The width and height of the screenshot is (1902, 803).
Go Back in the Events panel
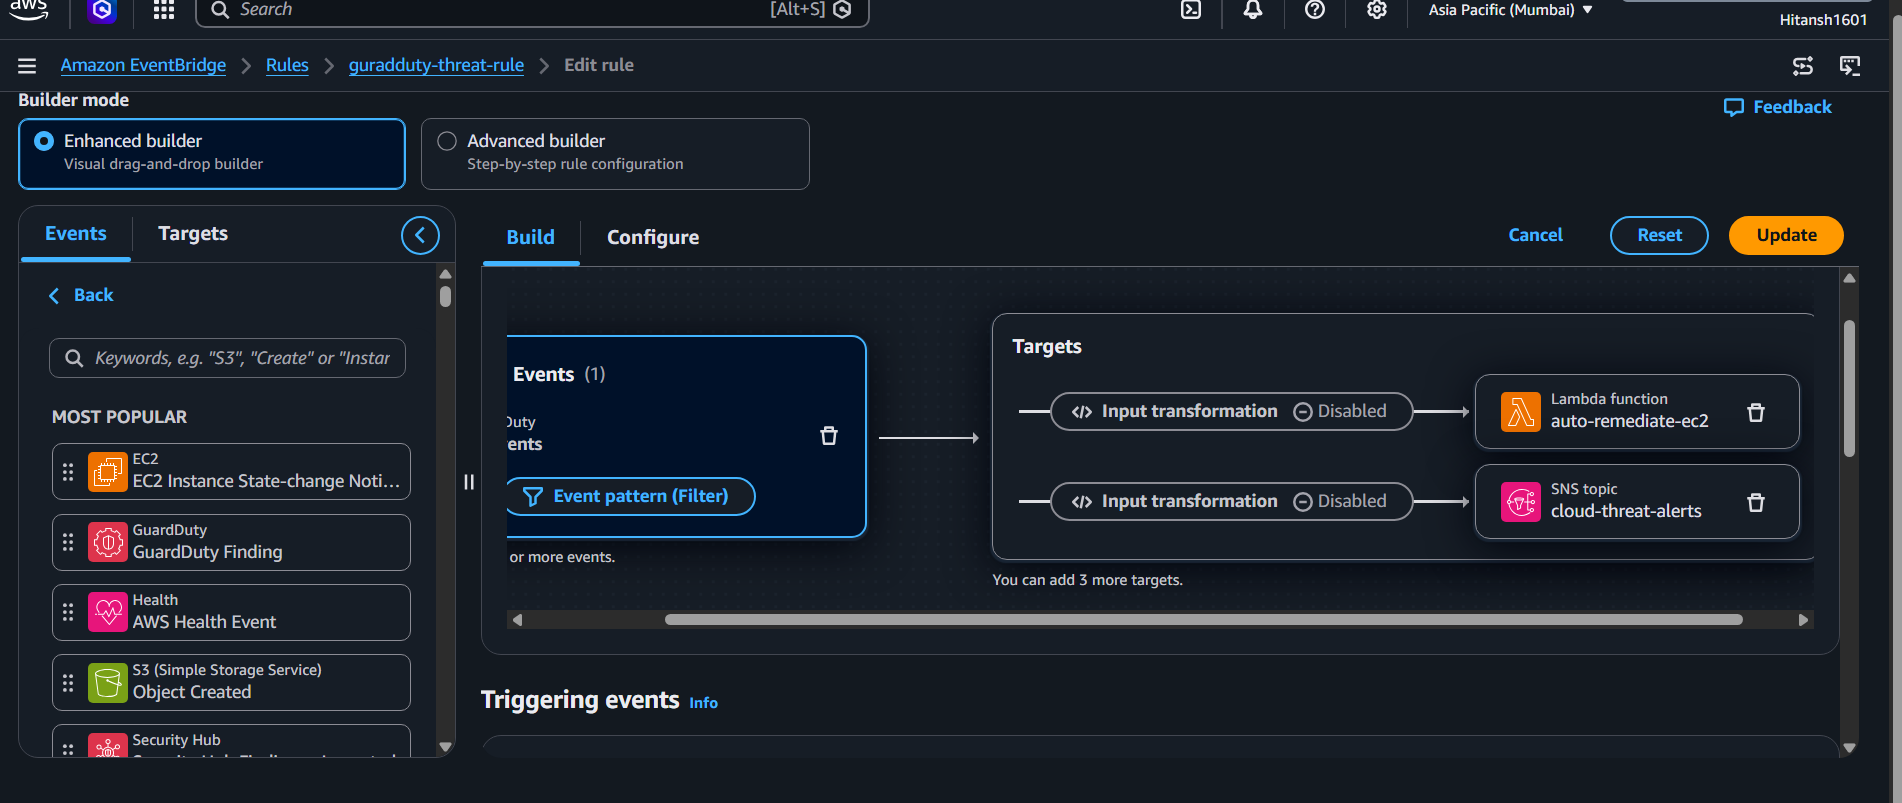pyautogui.click(x=81, y=296)
